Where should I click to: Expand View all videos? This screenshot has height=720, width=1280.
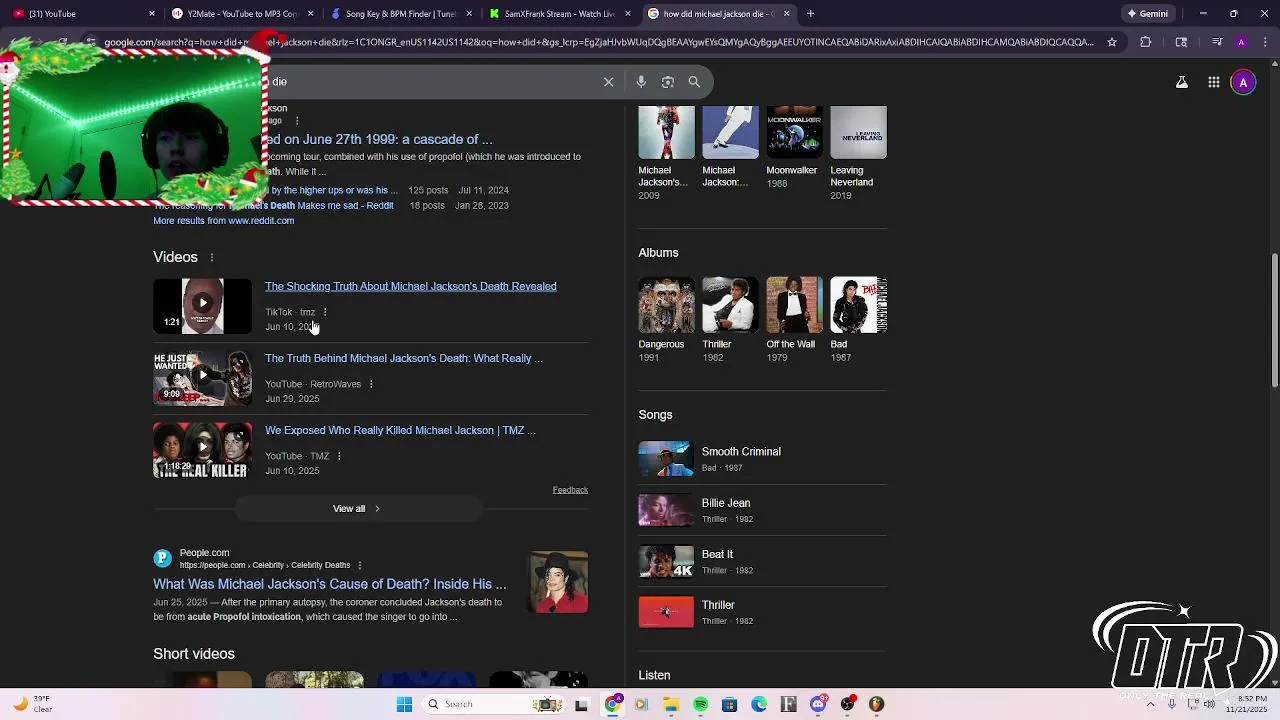click(x=357, y=508)
